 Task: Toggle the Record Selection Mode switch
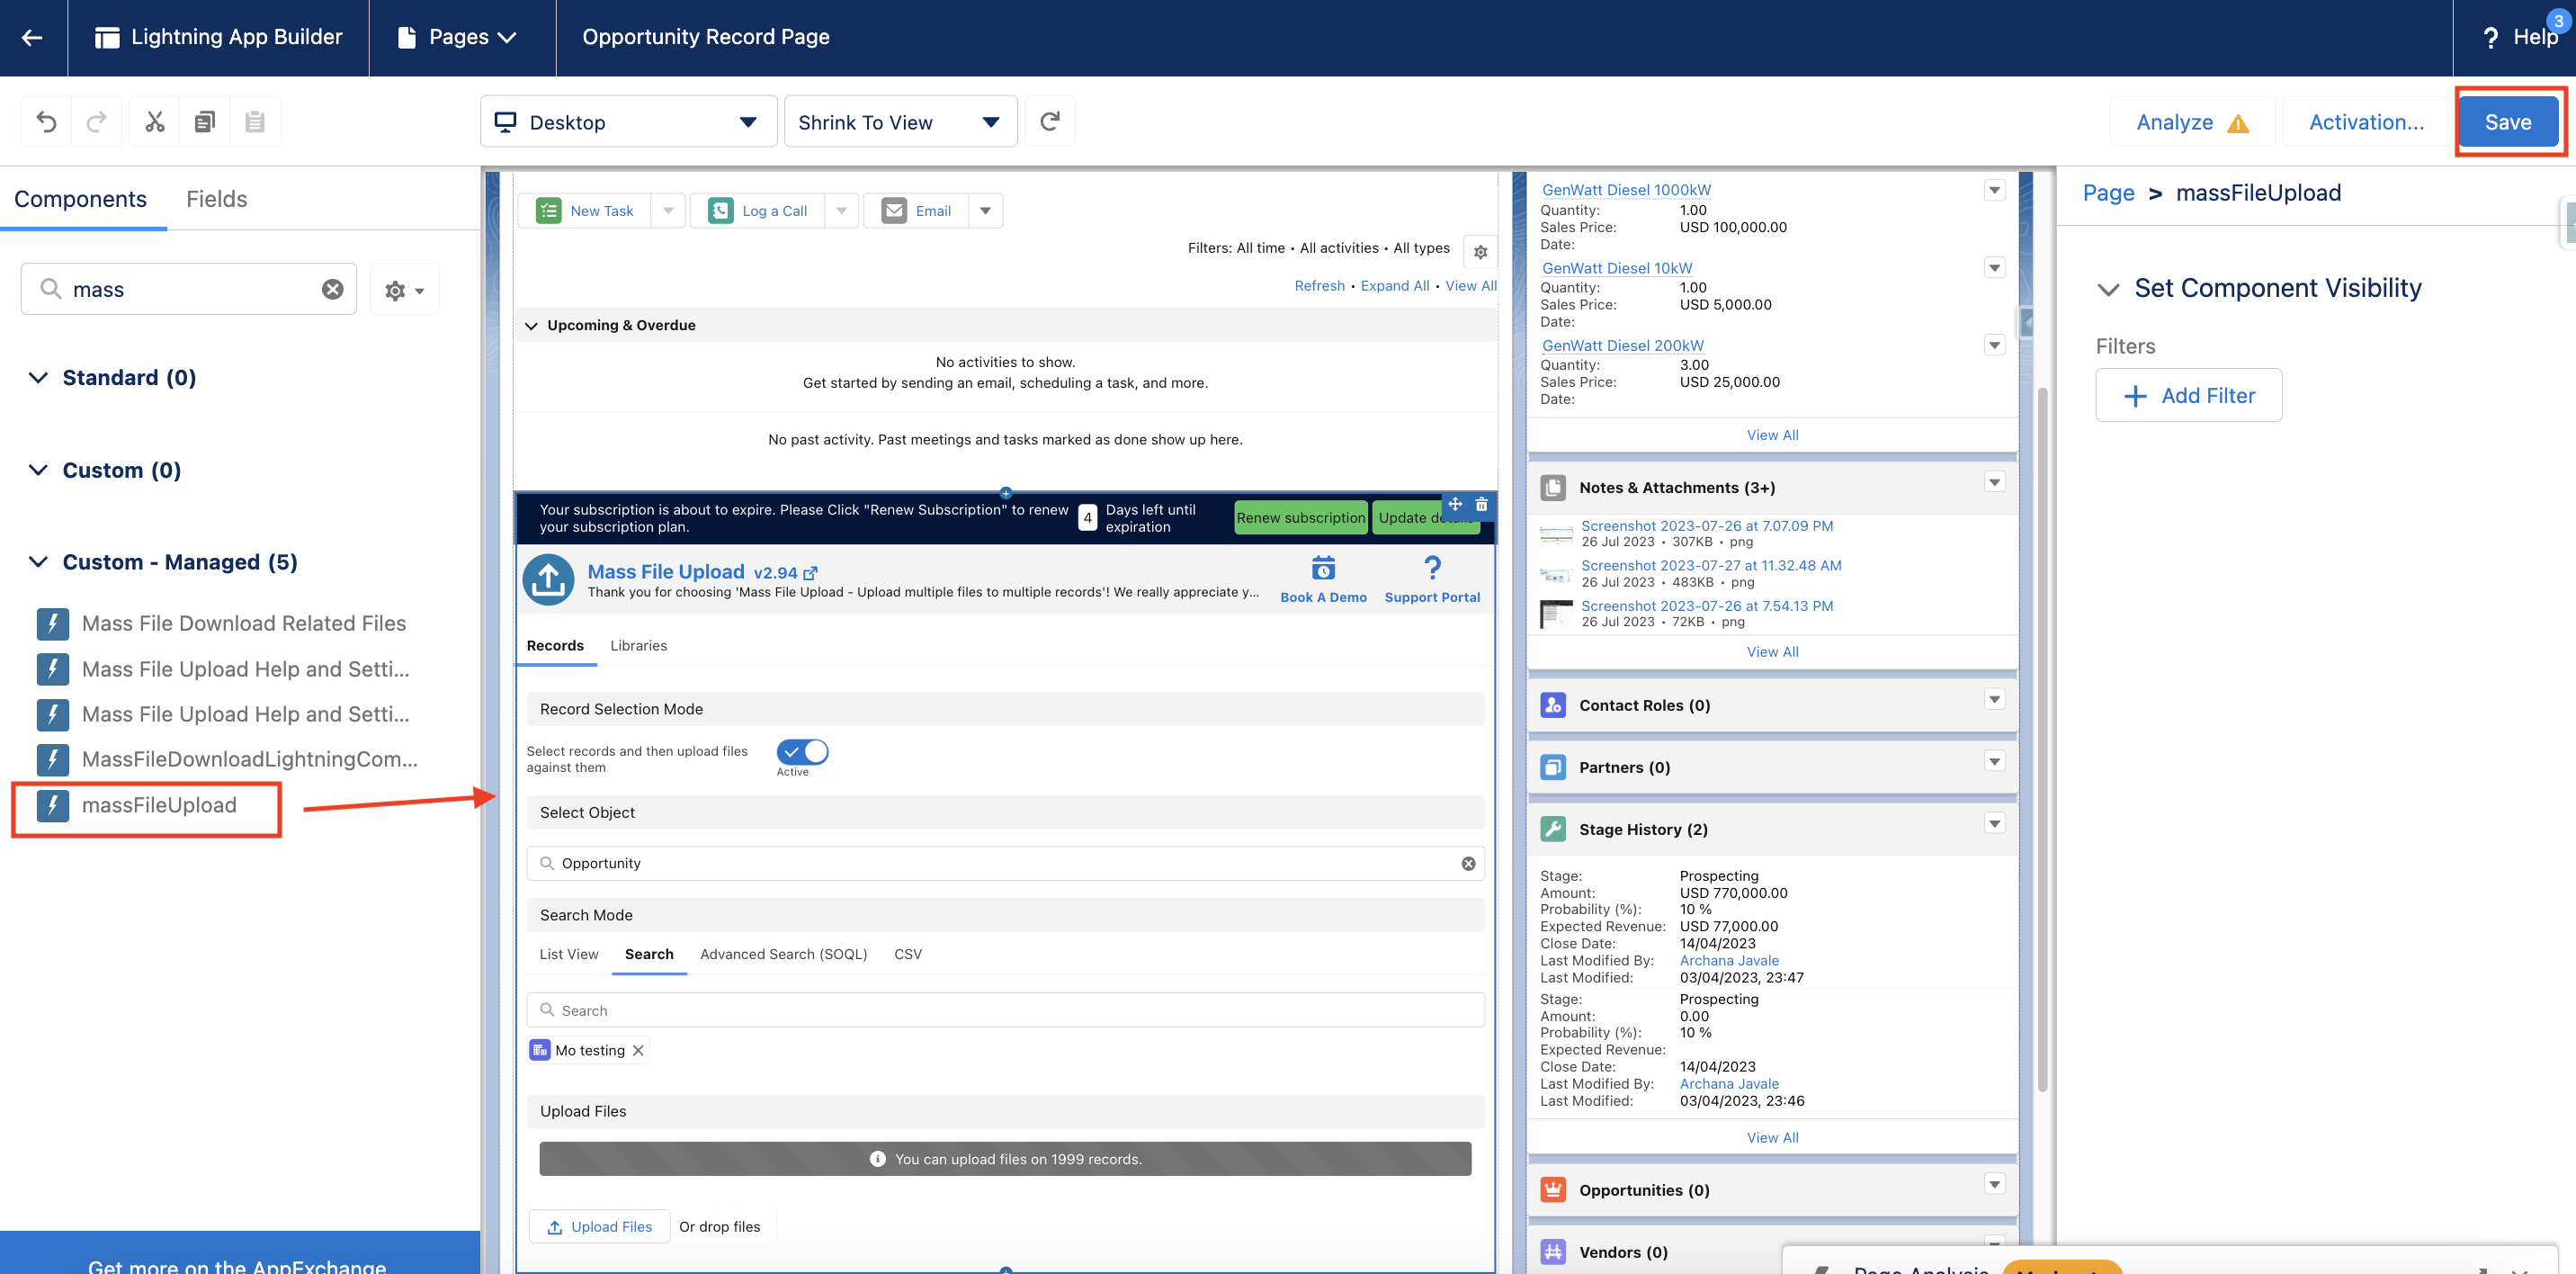(802, 751)
